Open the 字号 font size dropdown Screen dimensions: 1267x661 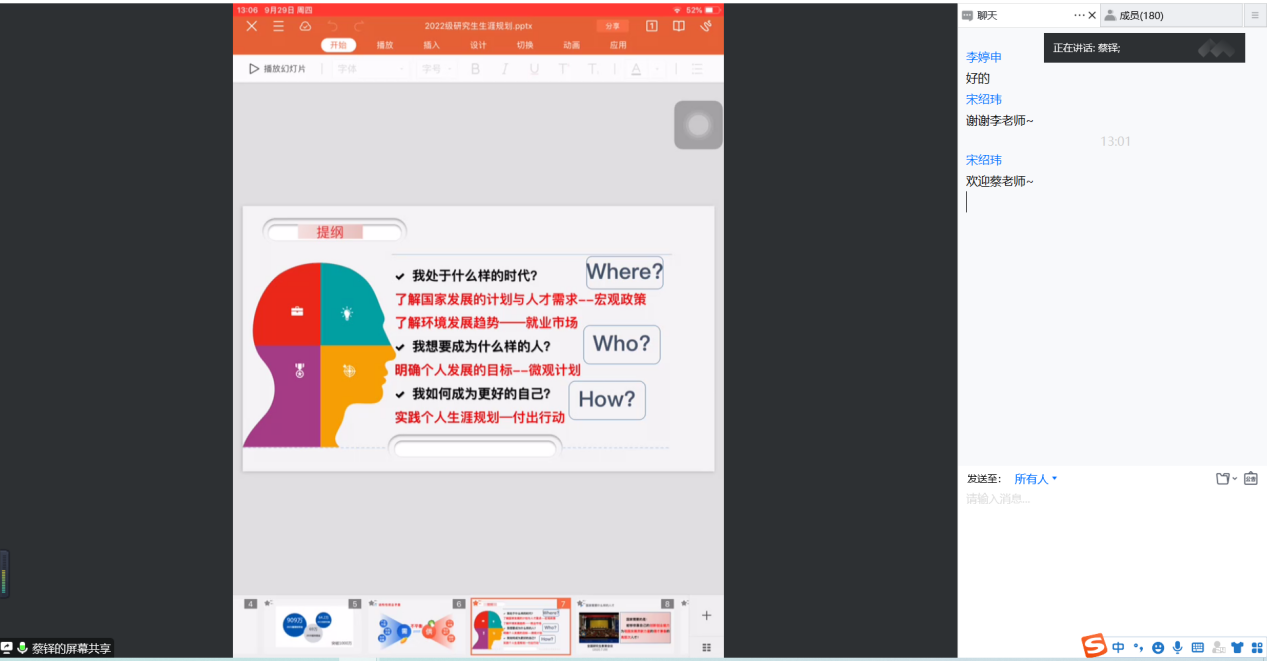(438, 69)
